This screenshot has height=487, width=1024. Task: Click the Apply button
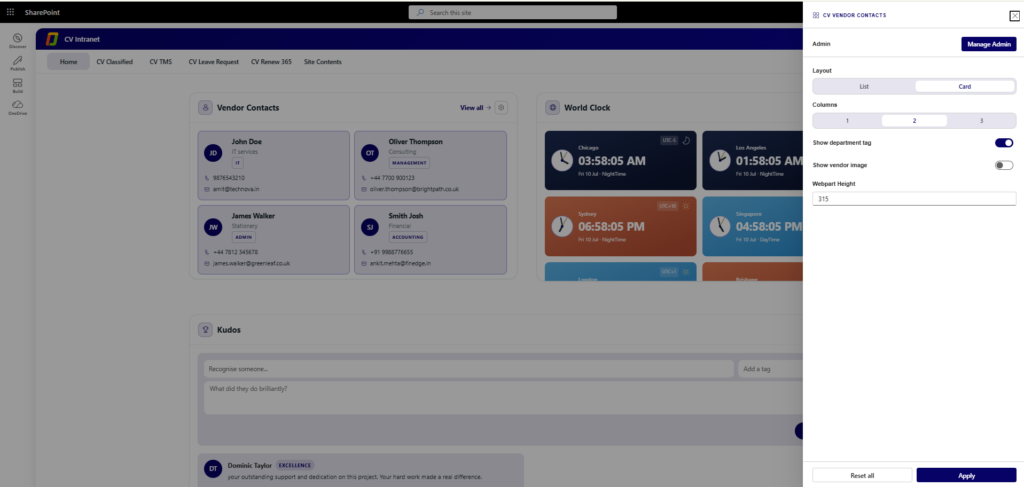[967, 475]
